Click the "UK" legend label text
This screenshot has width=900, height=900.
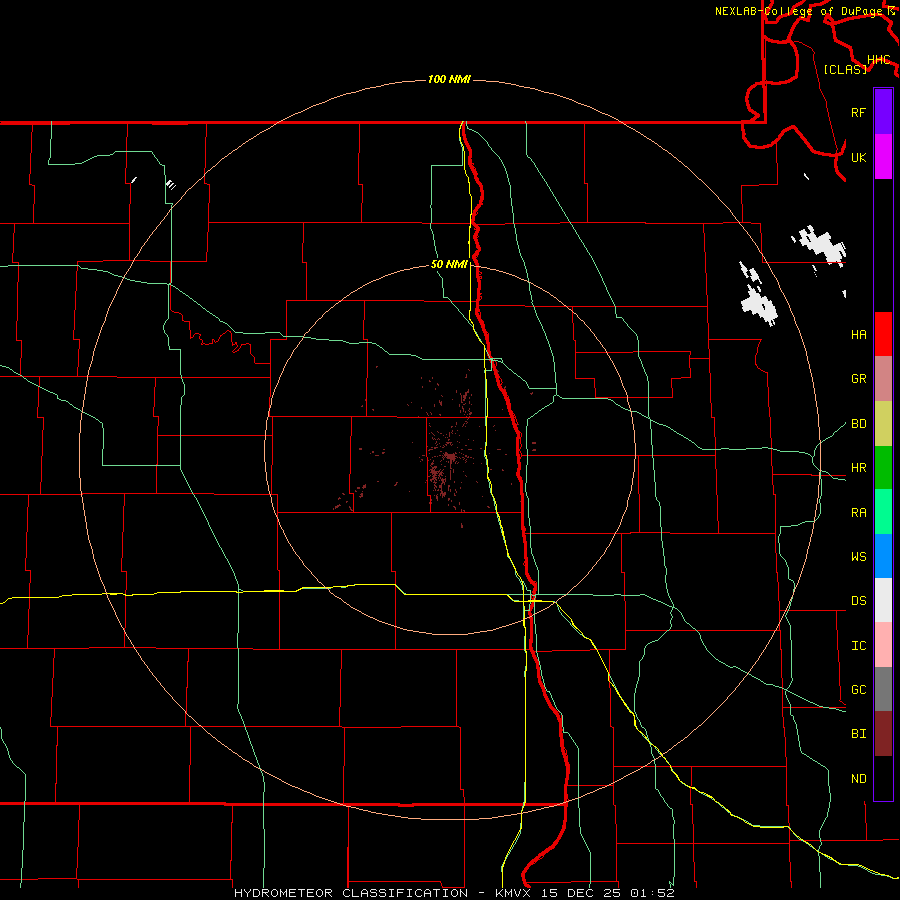[859, 157]
